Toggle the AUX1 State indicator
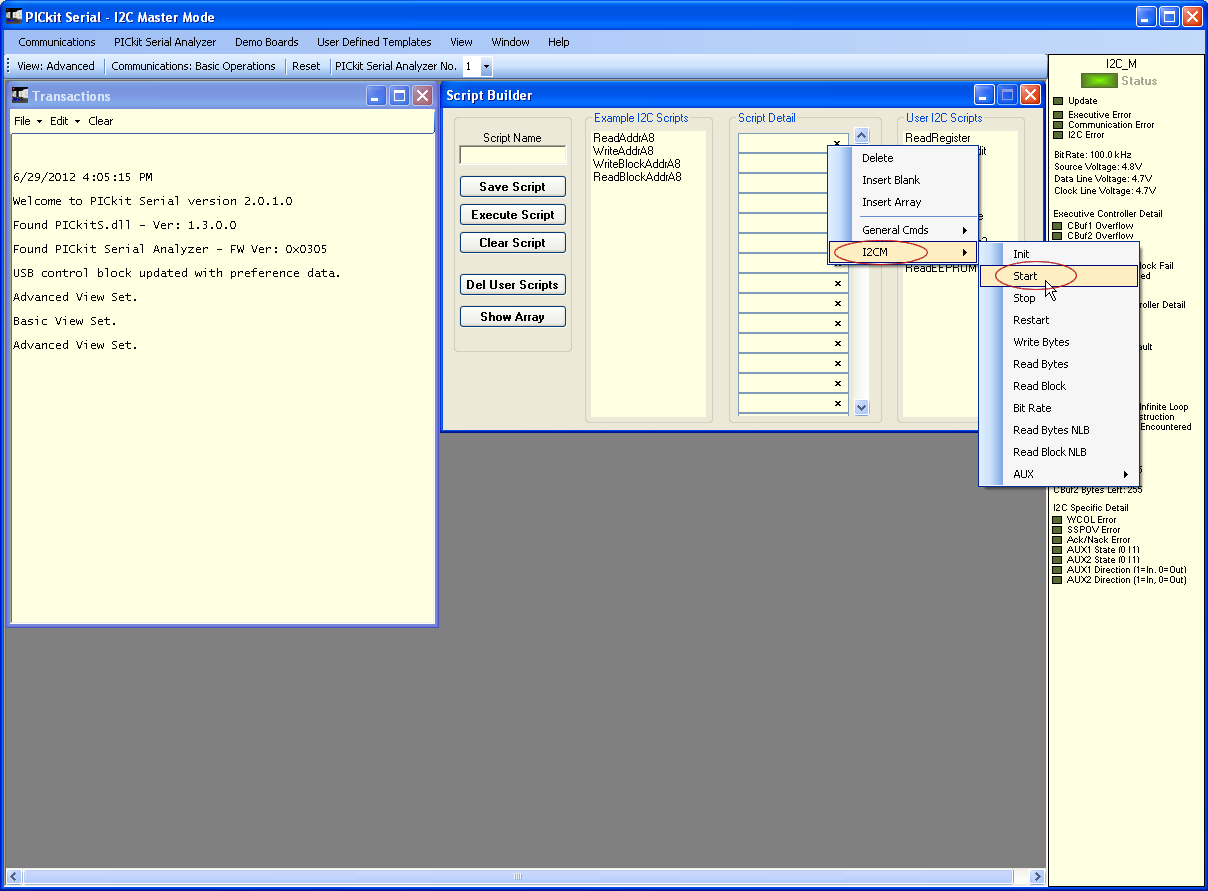1208x891 pixels. tap(1057, 549)
